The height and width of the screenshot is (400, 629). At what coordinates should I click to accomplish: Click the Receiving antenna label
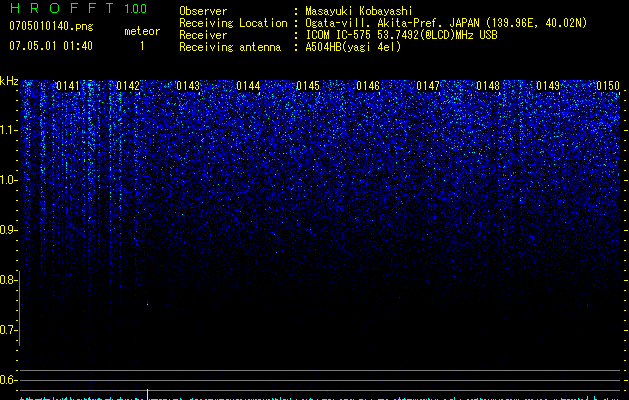(230, 47)
